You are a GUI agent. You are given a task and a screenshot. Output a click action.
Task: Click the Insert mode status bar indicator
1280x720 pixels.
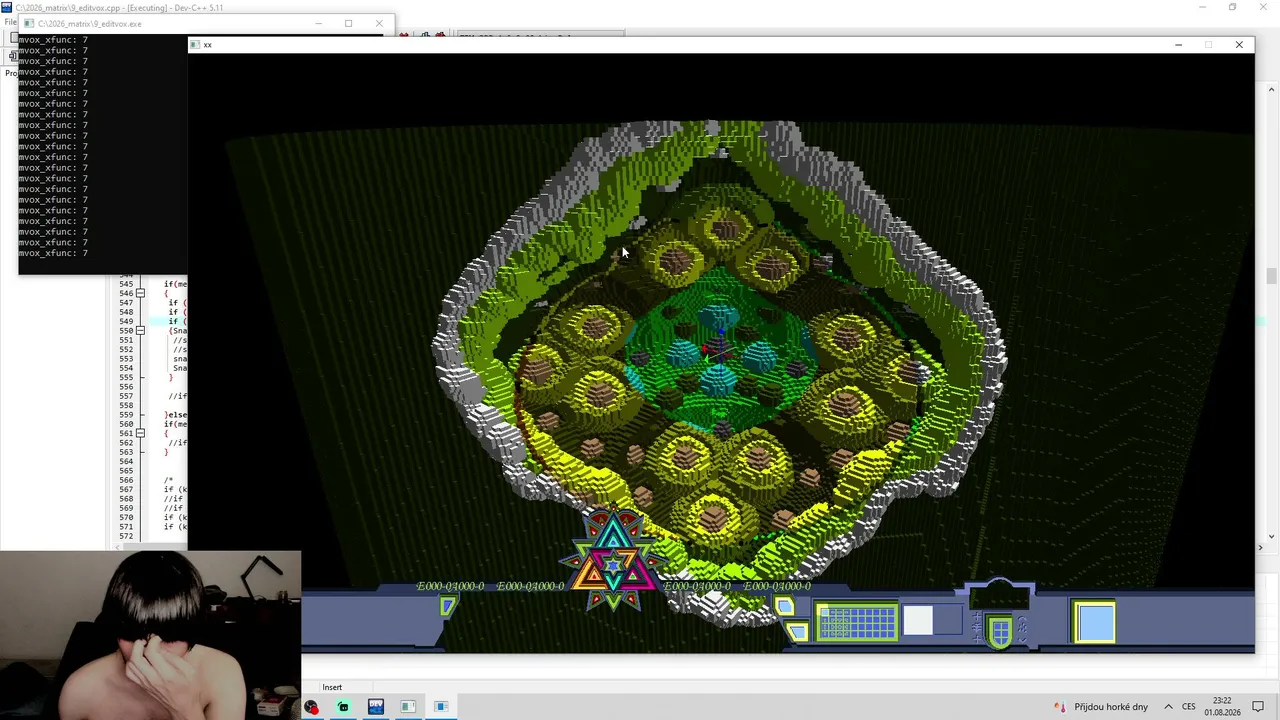point(332,687)
